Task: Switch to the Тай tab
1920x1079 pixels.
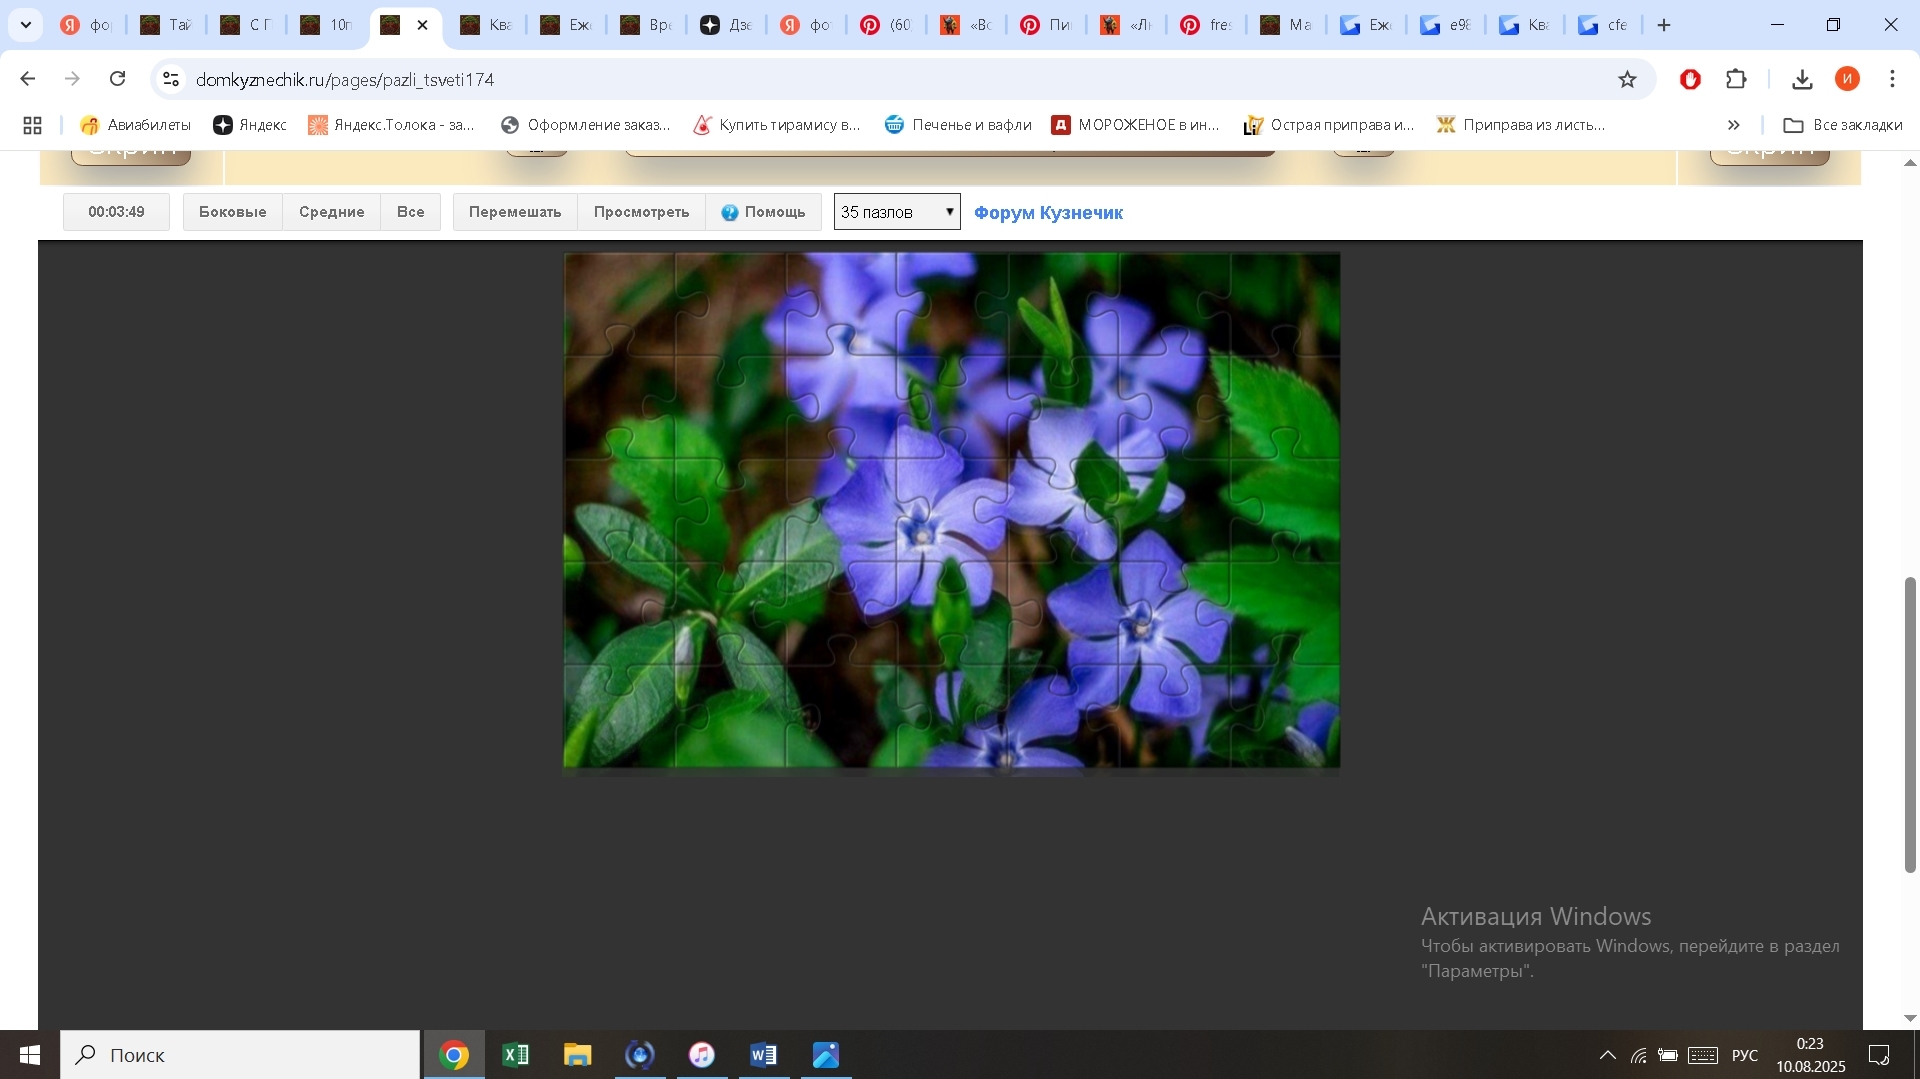Action: [x=166, y=25]
